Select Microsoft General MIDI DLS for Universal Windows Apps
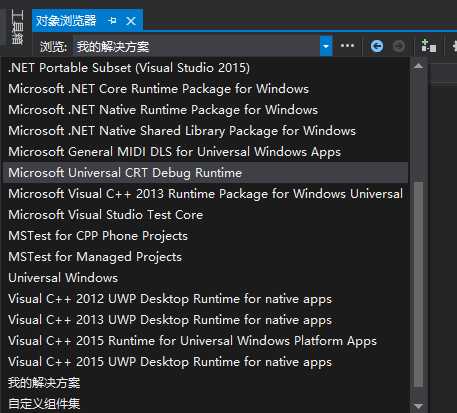The width and height of the screenshot is (457, 413). pyautogui.click(x=205, y=152)
